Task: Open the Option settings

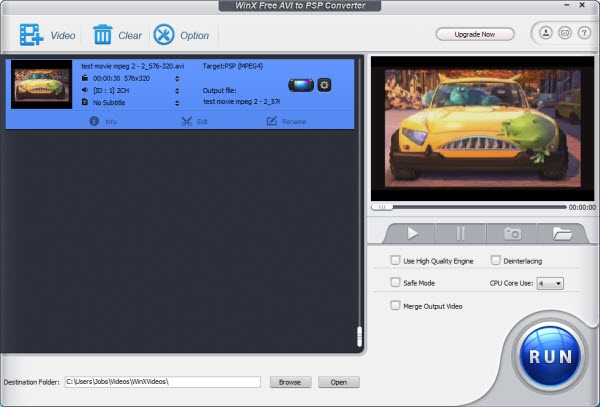Action: (165, 35)
